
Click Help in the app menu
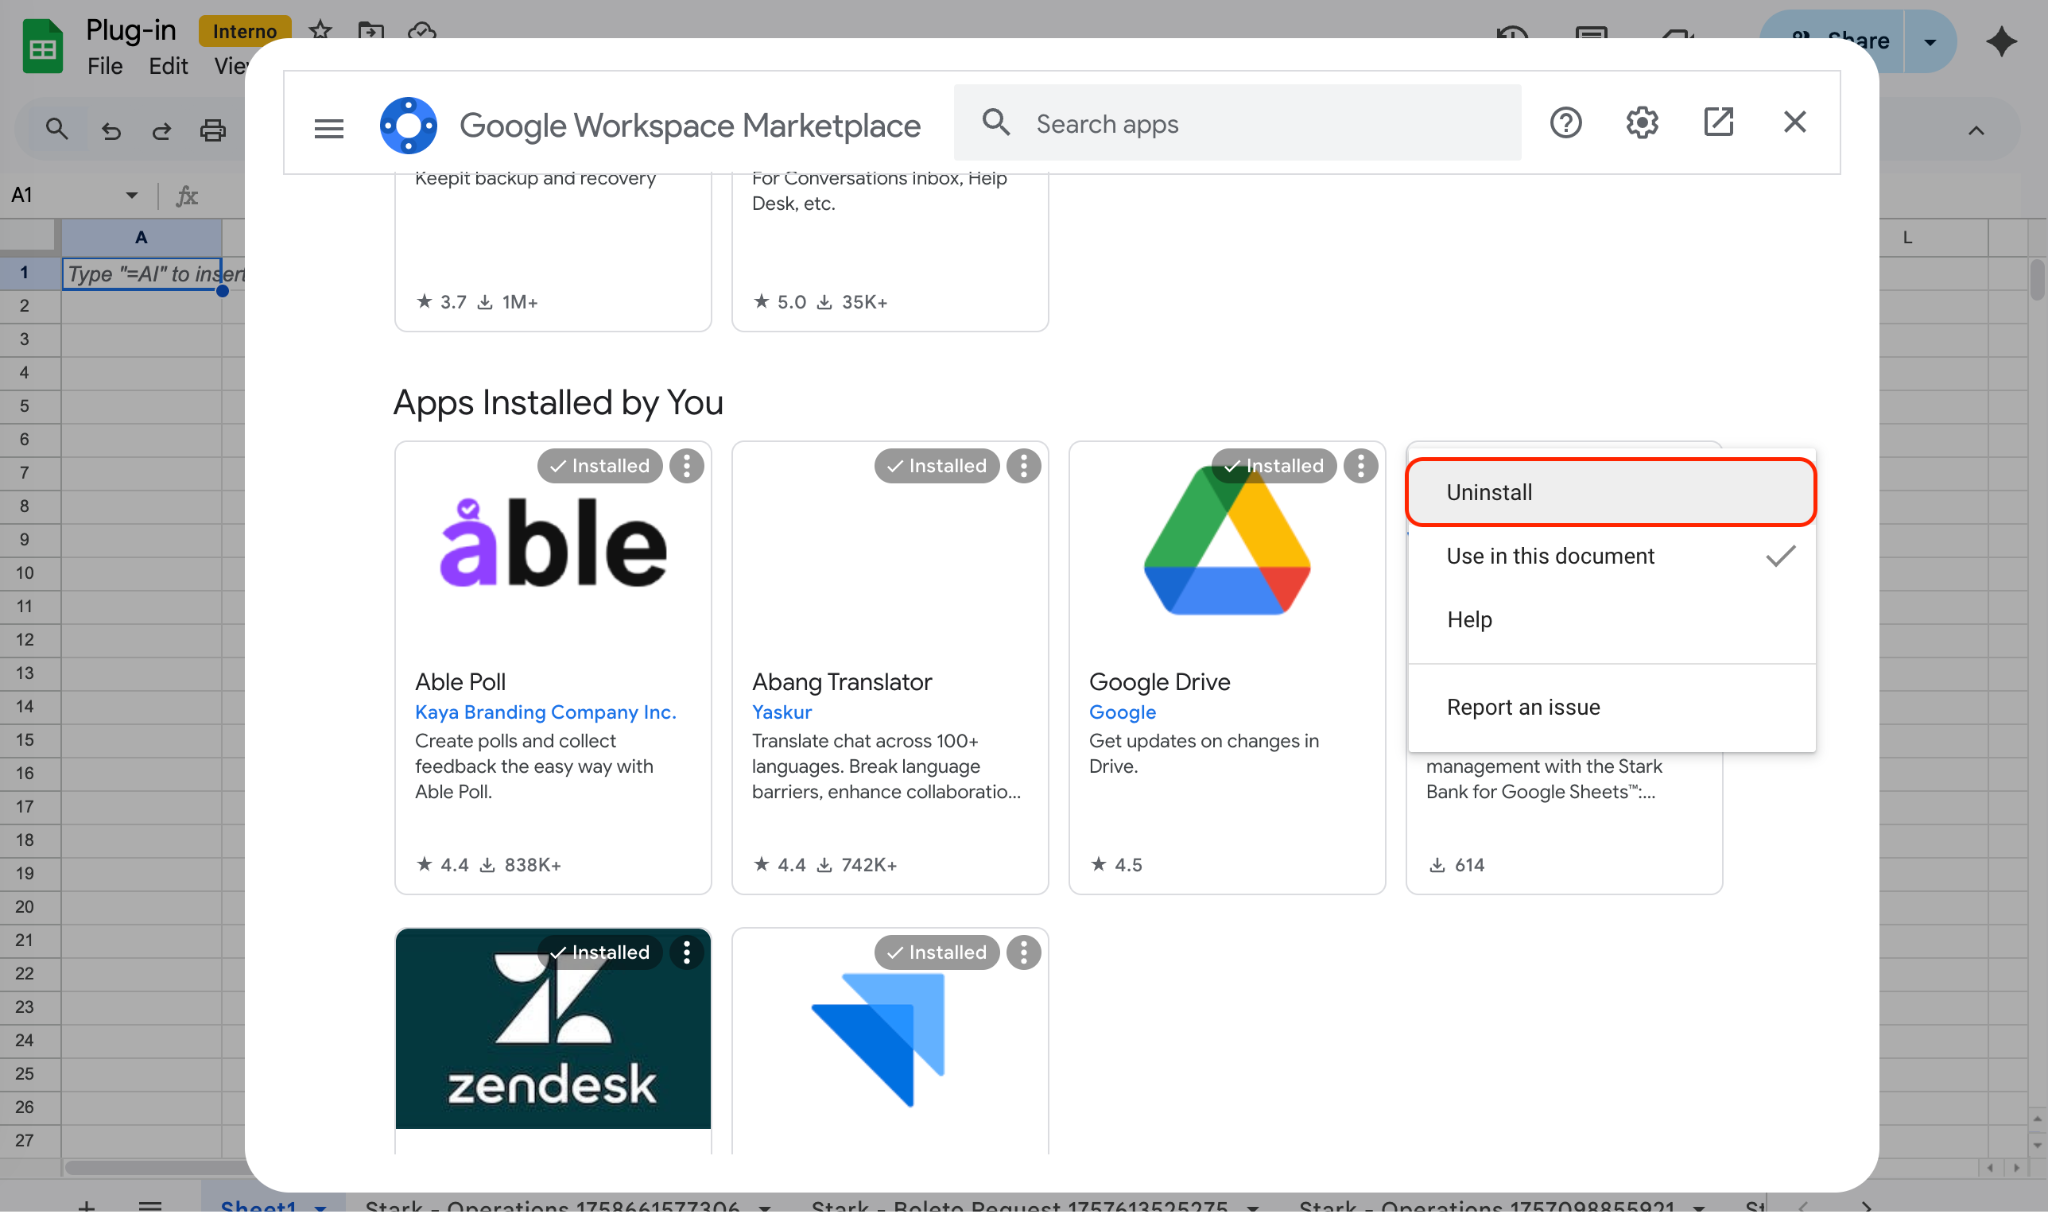[1469, 620]
